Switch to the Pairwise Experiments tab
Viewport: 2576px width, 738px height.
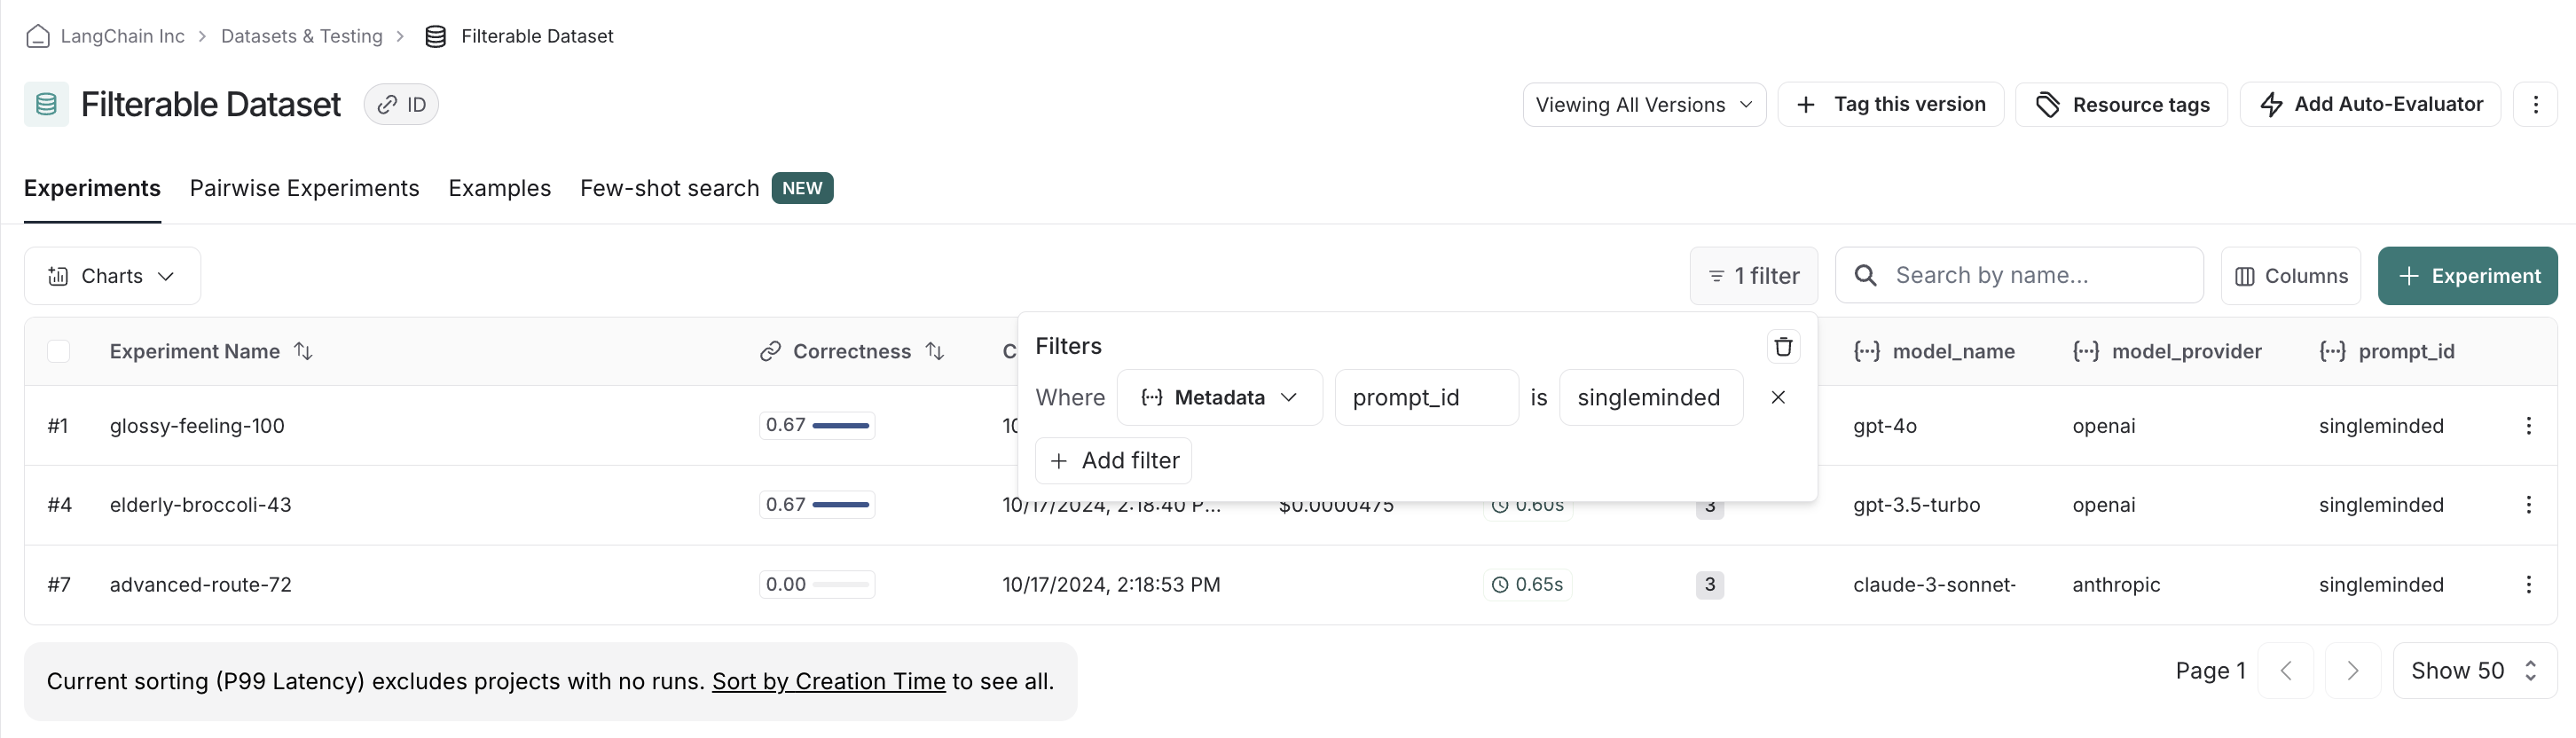point(304,188)
